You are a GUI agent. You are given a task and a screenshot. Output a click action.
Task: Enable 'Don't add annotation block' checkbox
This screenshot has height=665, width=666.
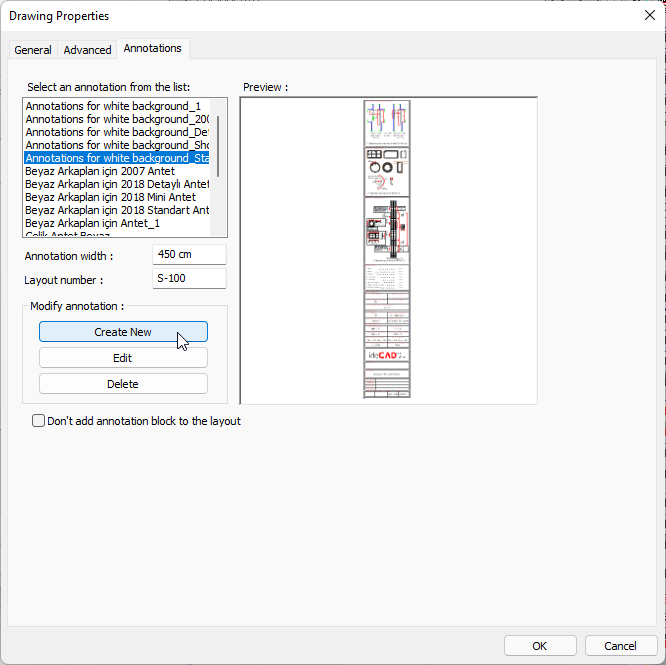coord(39,421)
